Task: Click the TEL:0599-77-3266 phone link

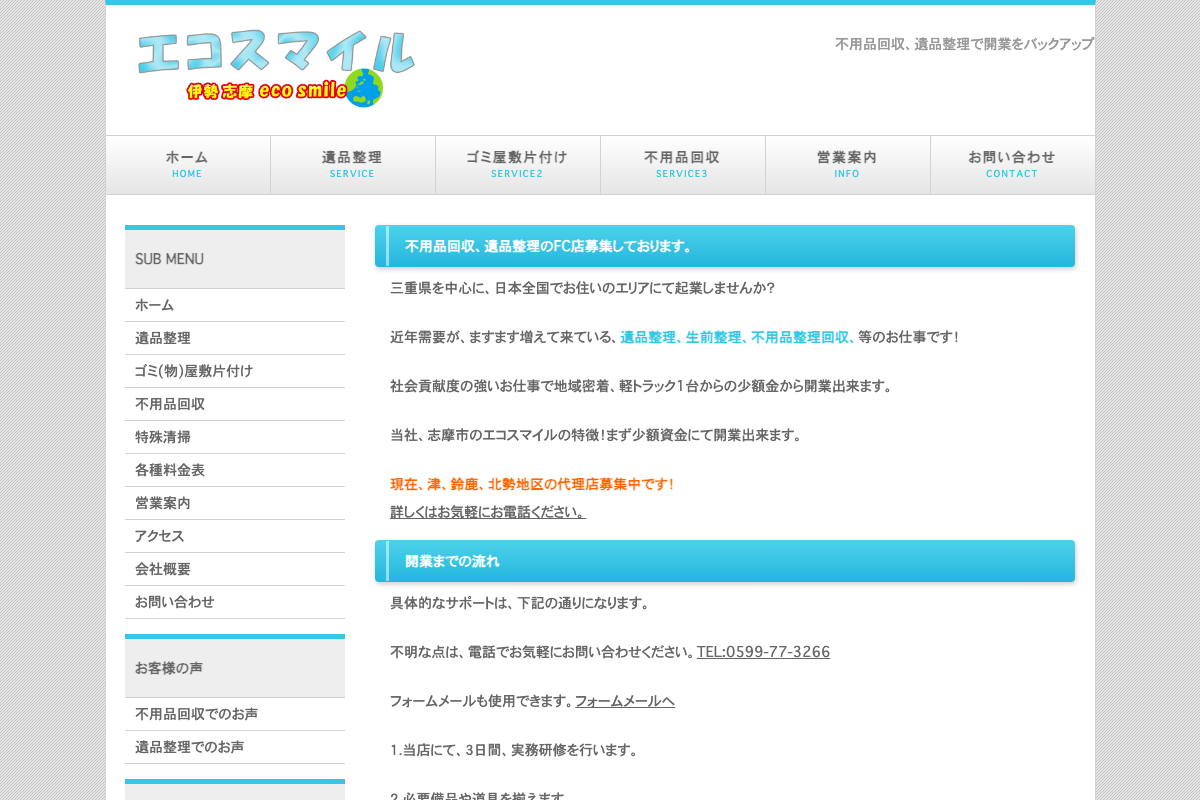Action: 763,652
